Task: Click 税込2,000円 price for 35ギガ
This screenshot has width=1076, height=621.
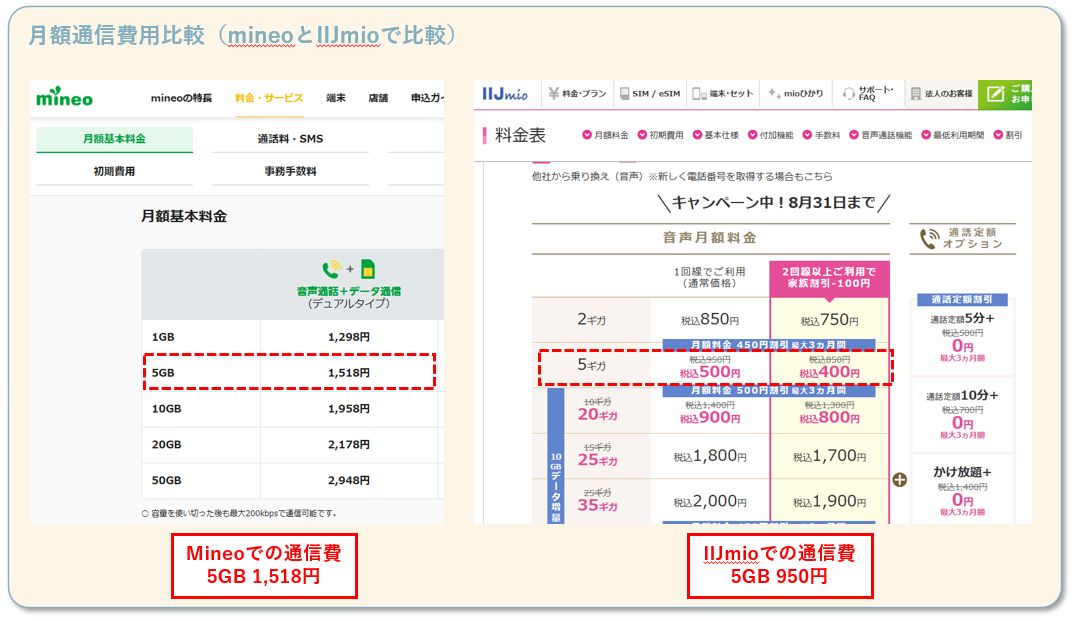Action: coord(710,501)
